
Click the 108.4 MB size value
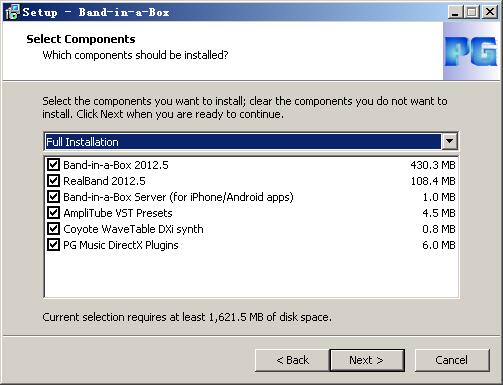coord(433,181)
